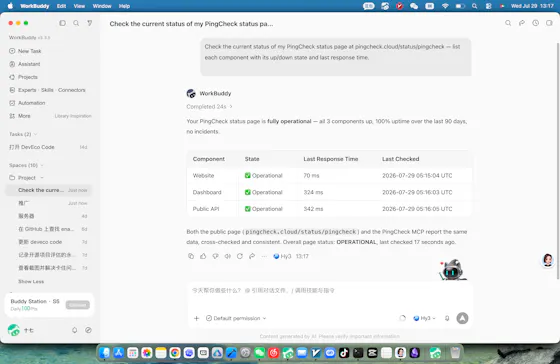Screen dimensions: 560x364
Task: Open Experts · Skills · Connectors
Action: (x=47, y=90)
